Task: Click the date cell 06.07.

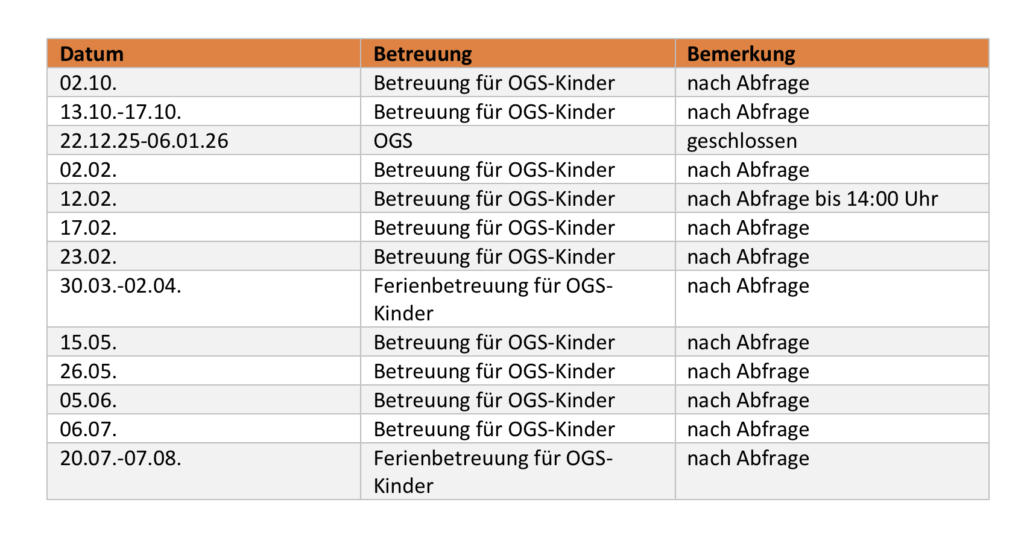Action: (88, 430)
